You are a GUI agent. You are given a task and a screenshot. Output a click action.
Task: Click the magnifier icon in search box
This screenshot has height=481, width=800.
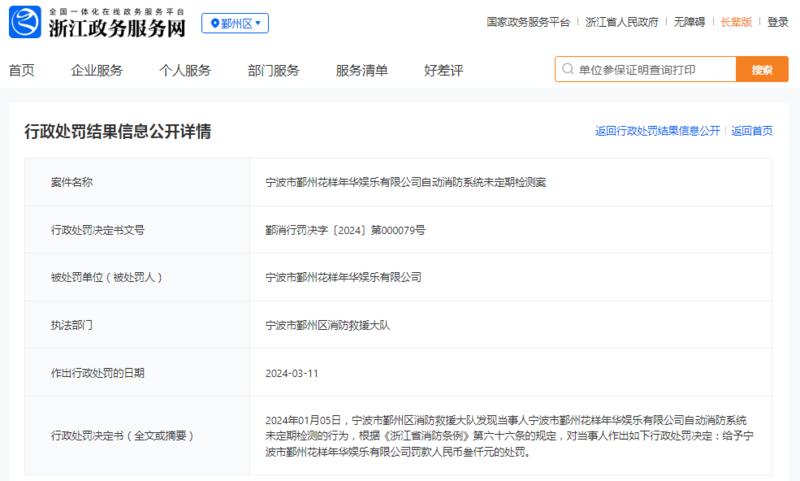pos(567,69)
